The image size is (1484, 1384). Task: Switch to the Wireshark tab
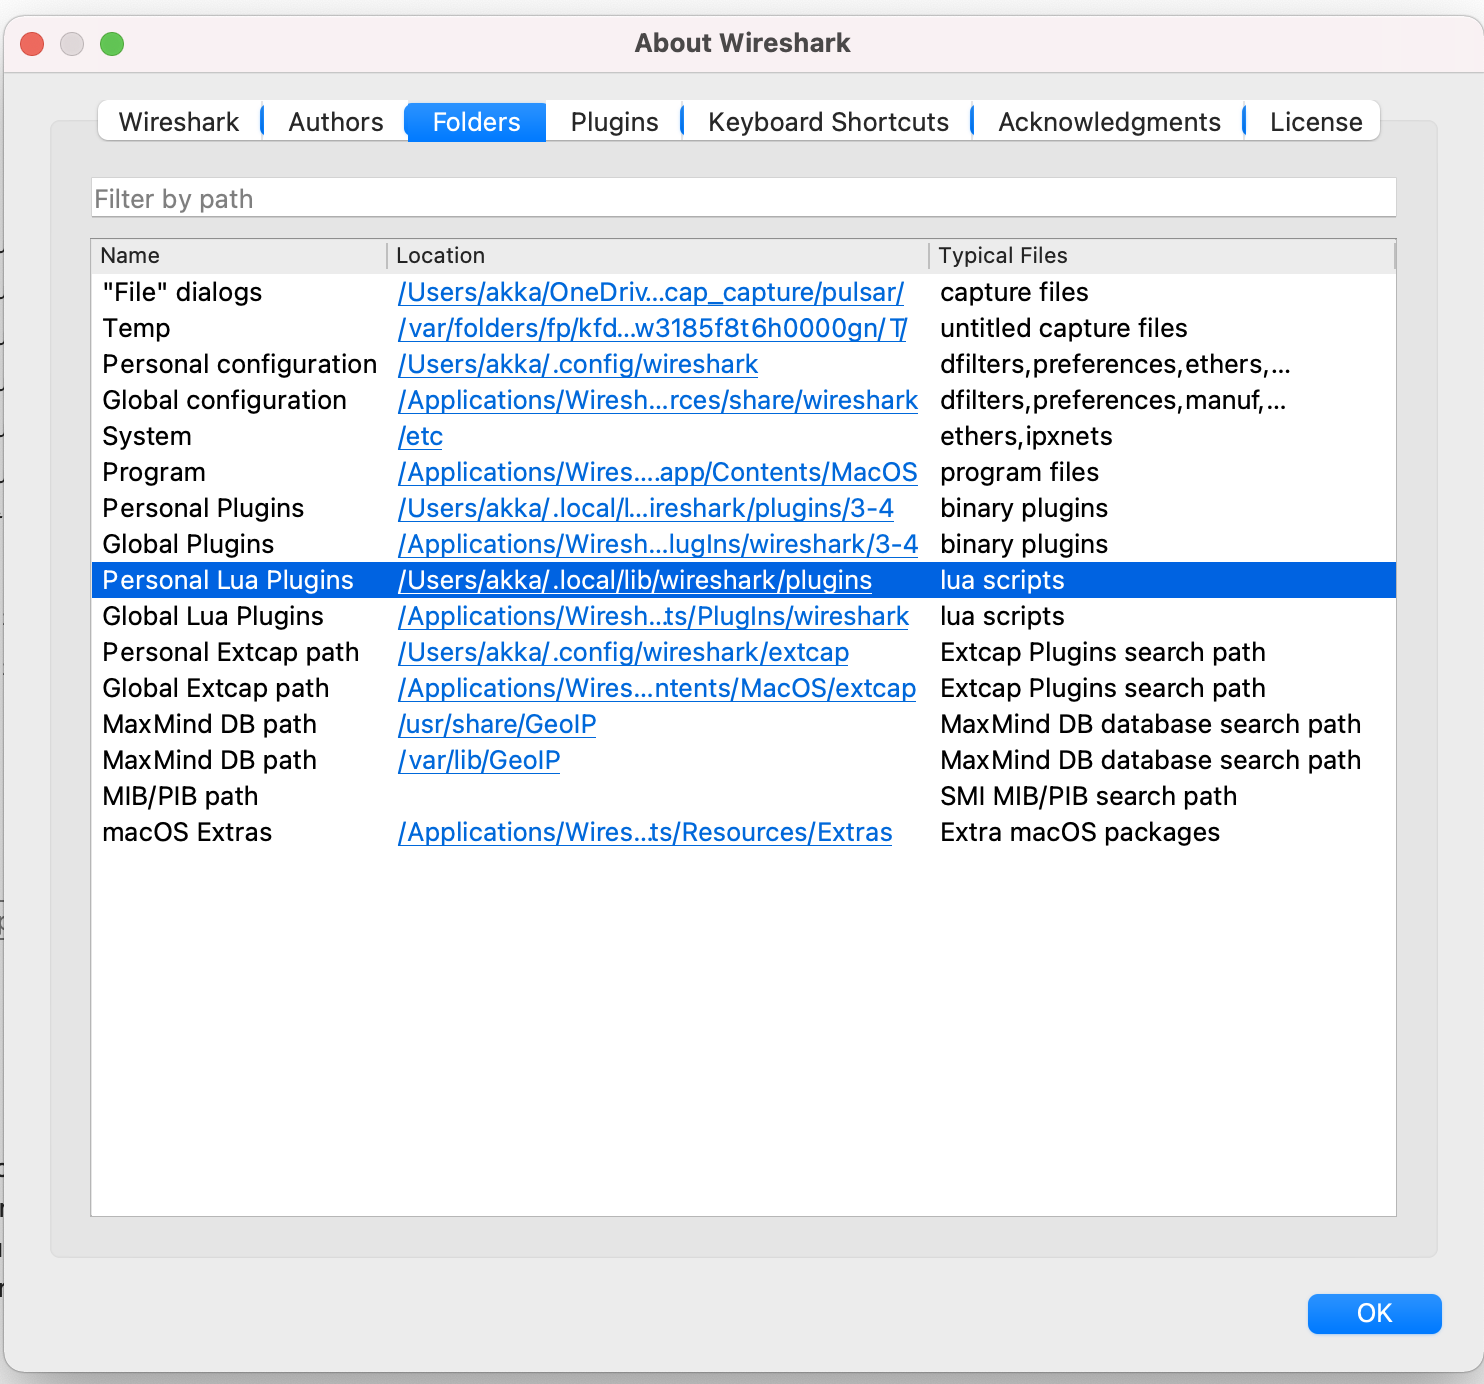pos(179,122)
